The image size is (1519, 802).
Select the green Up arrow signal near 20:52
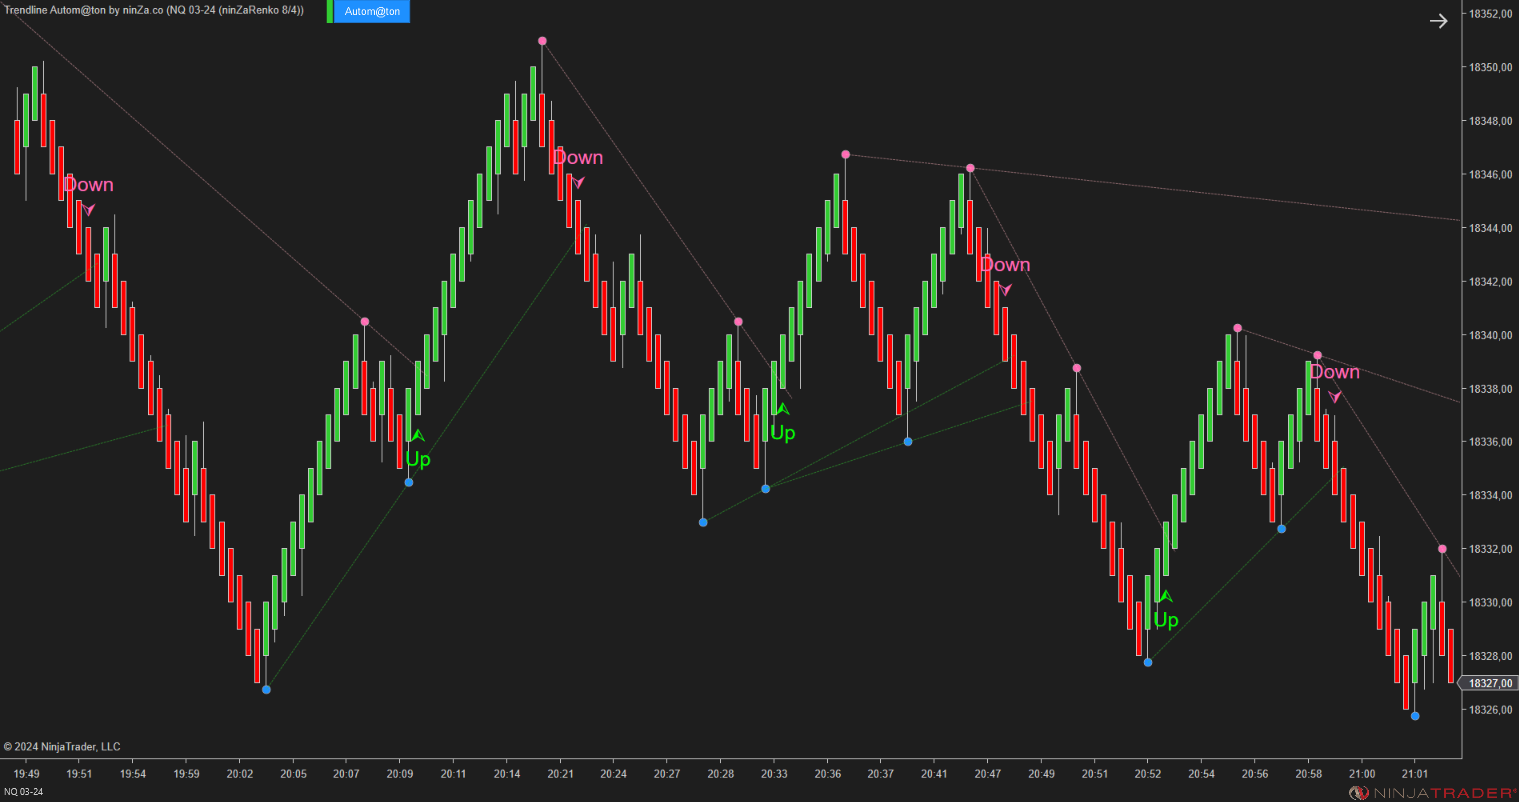[x=1165, y=595]
